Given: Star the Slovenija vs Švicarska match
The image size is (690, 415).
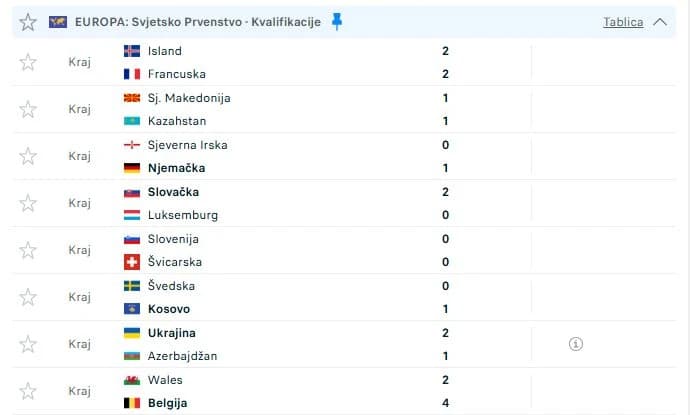Looking at the screenshot, I should [28, 250].
